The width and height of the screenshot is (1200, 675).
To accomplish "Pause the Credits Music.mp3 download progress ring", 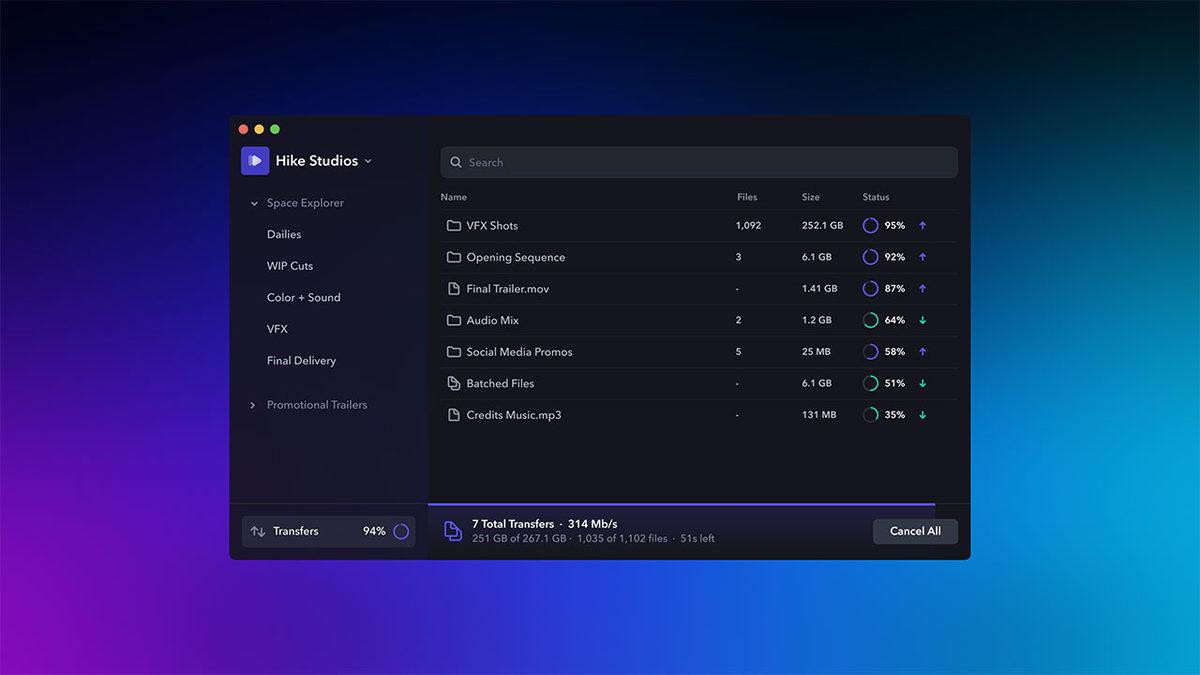I will pyautogui.click(x=870, y=414).
